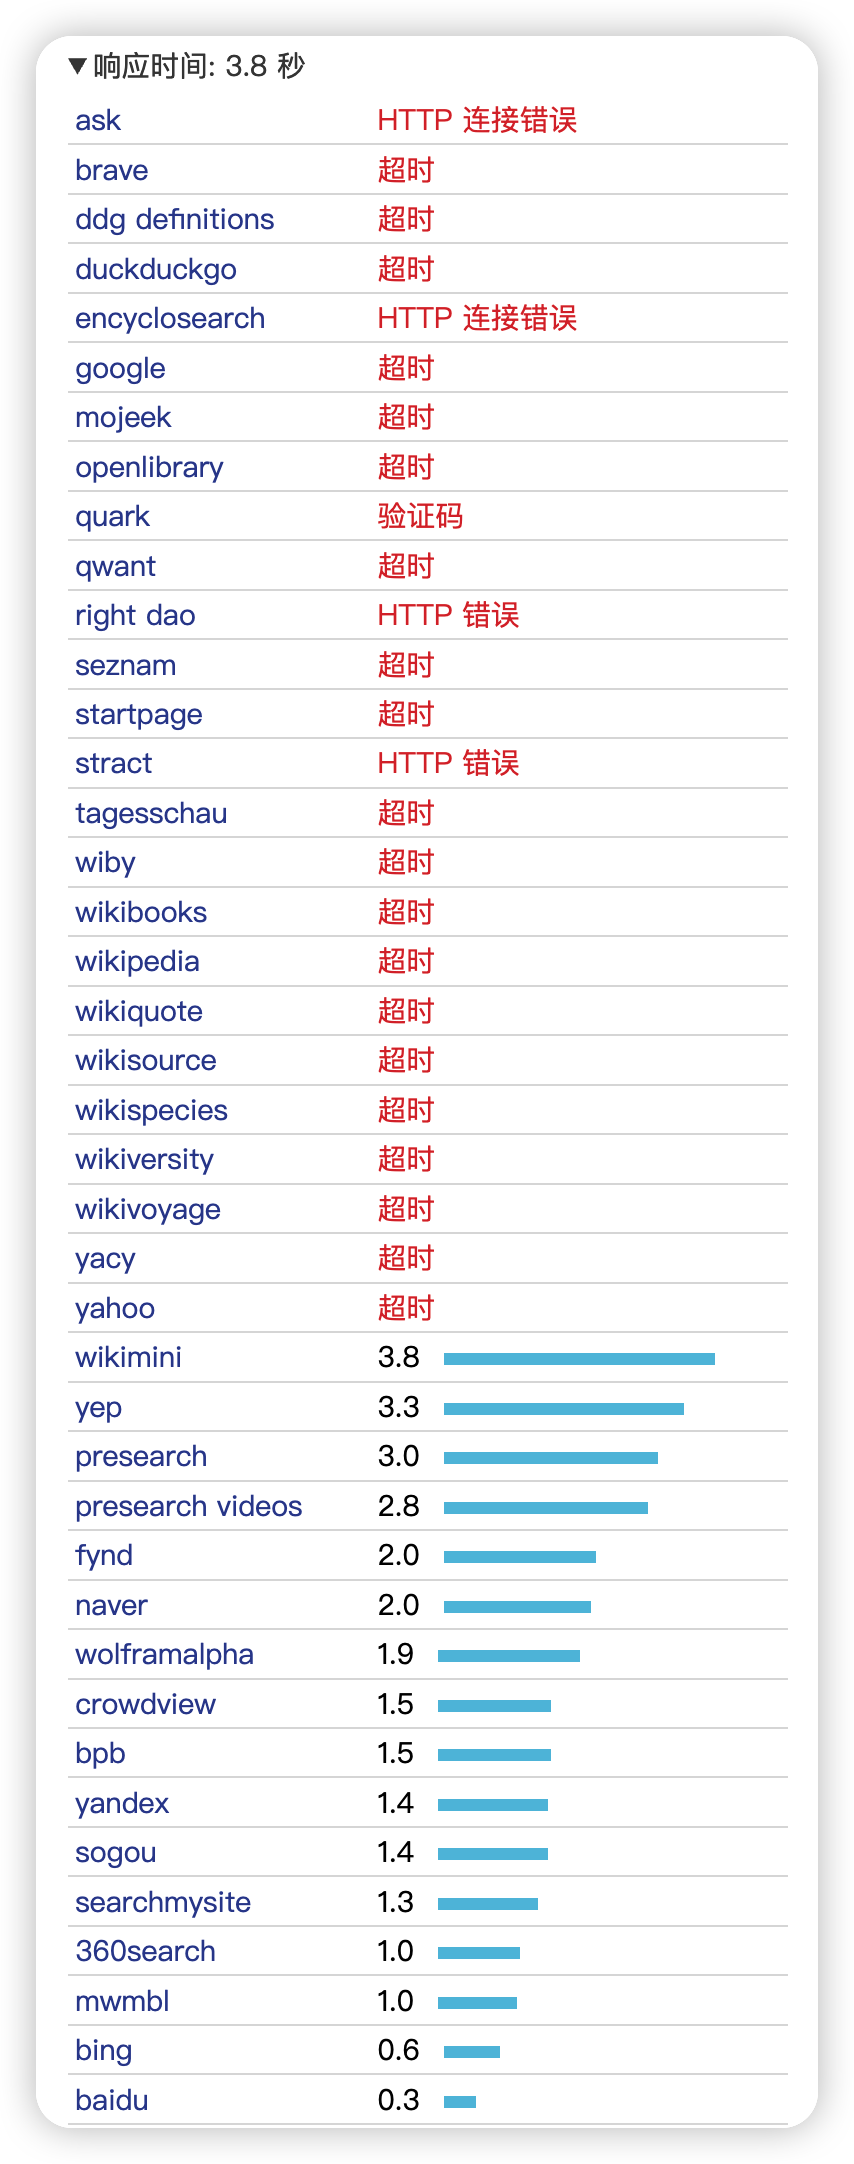Open the duckduckgo engine entry

tap(156, 269)
